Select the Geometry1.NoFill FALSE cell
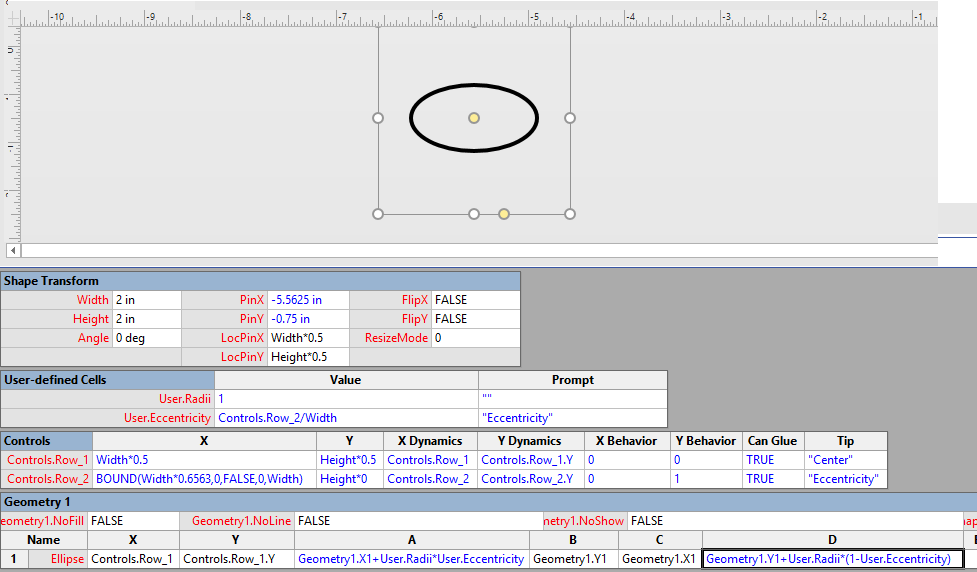The image size is (977, 572). coord(133,521)
